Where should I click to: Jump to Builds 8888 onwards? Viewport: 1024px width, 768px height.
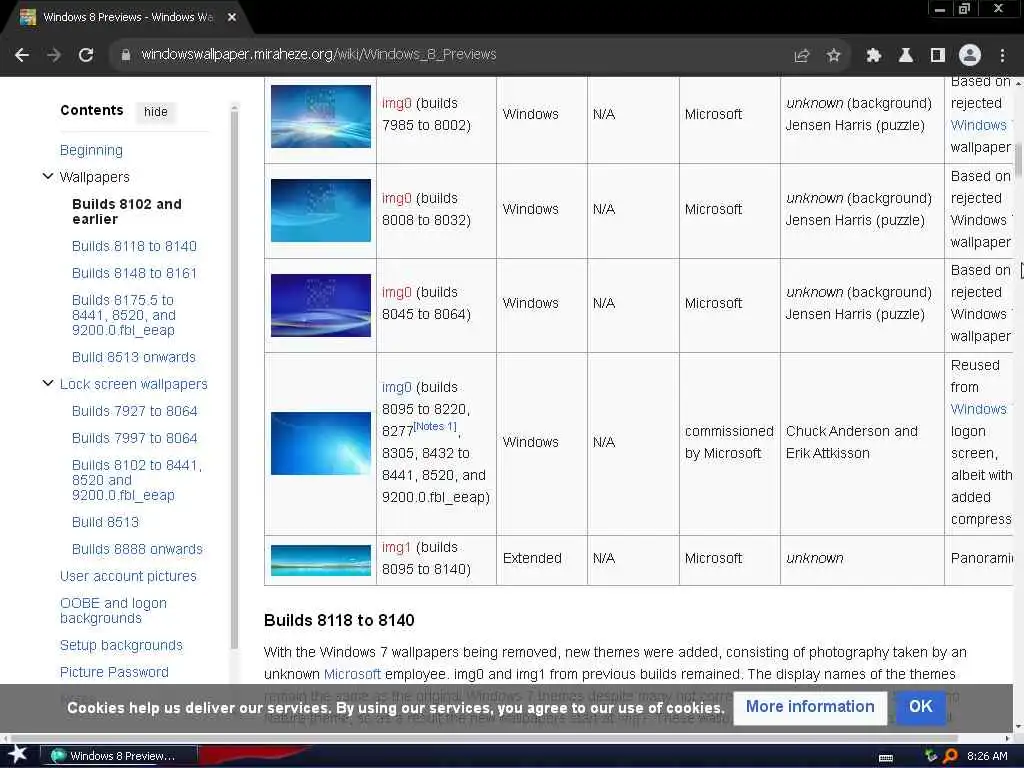click(x=137, y=549)
